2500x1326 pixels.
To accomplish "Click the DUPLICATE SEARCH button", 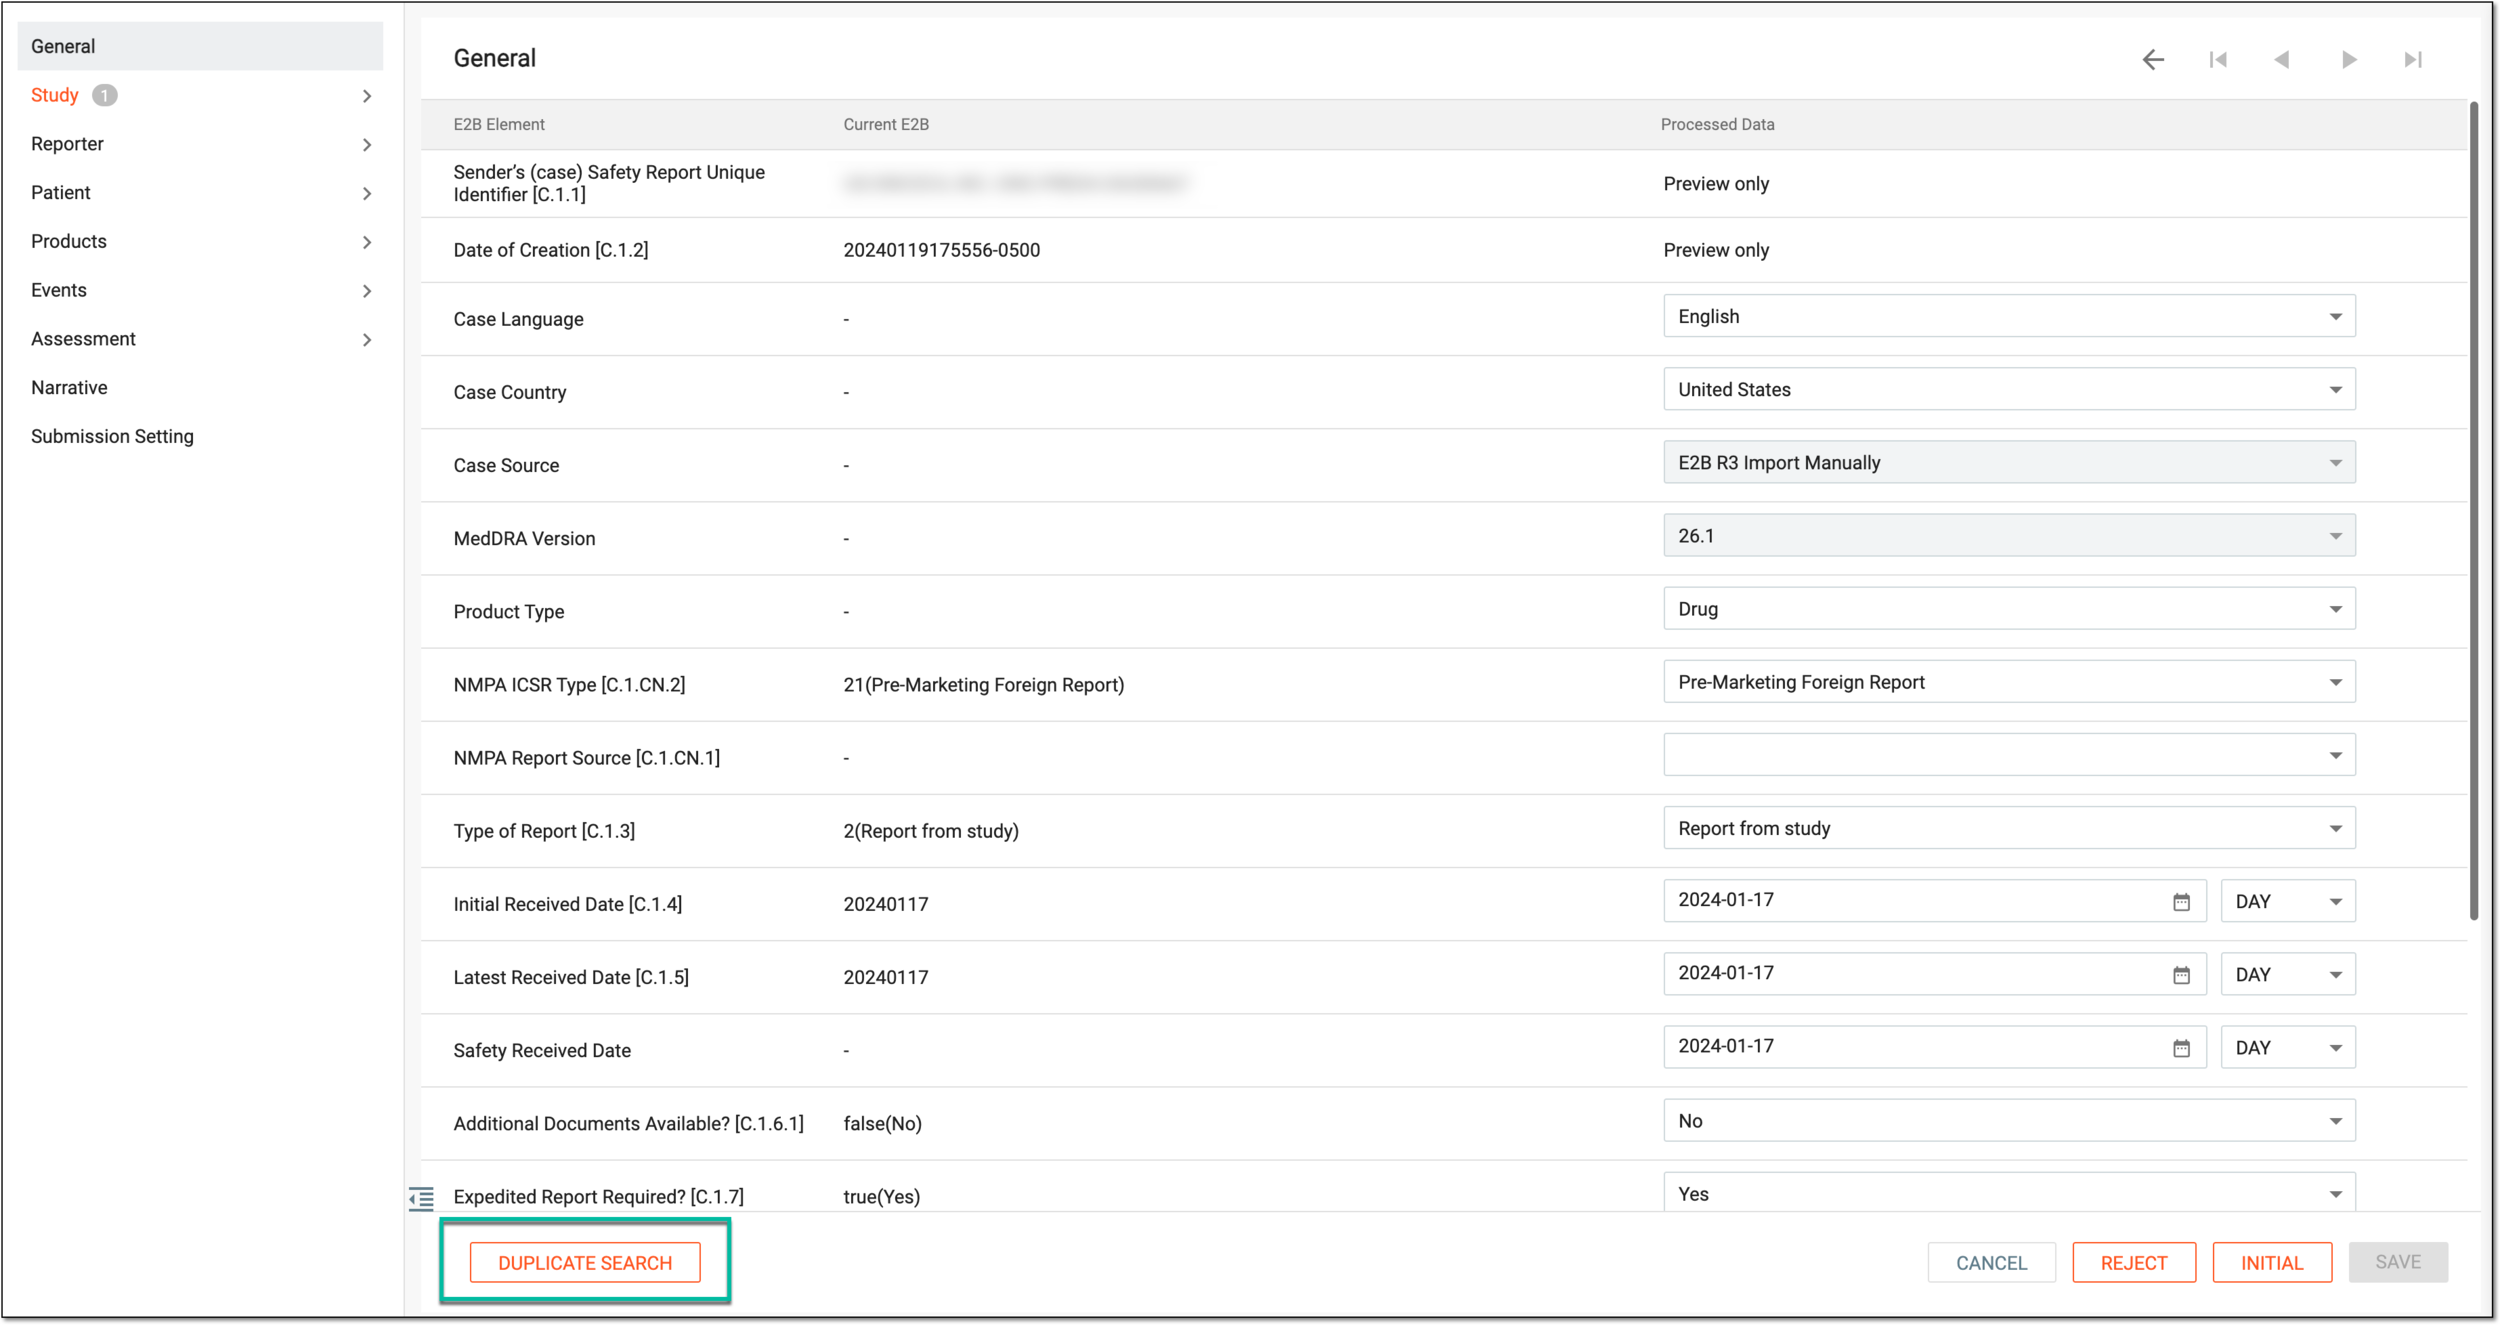I will pyautogui.click(x=585, y=1263).
